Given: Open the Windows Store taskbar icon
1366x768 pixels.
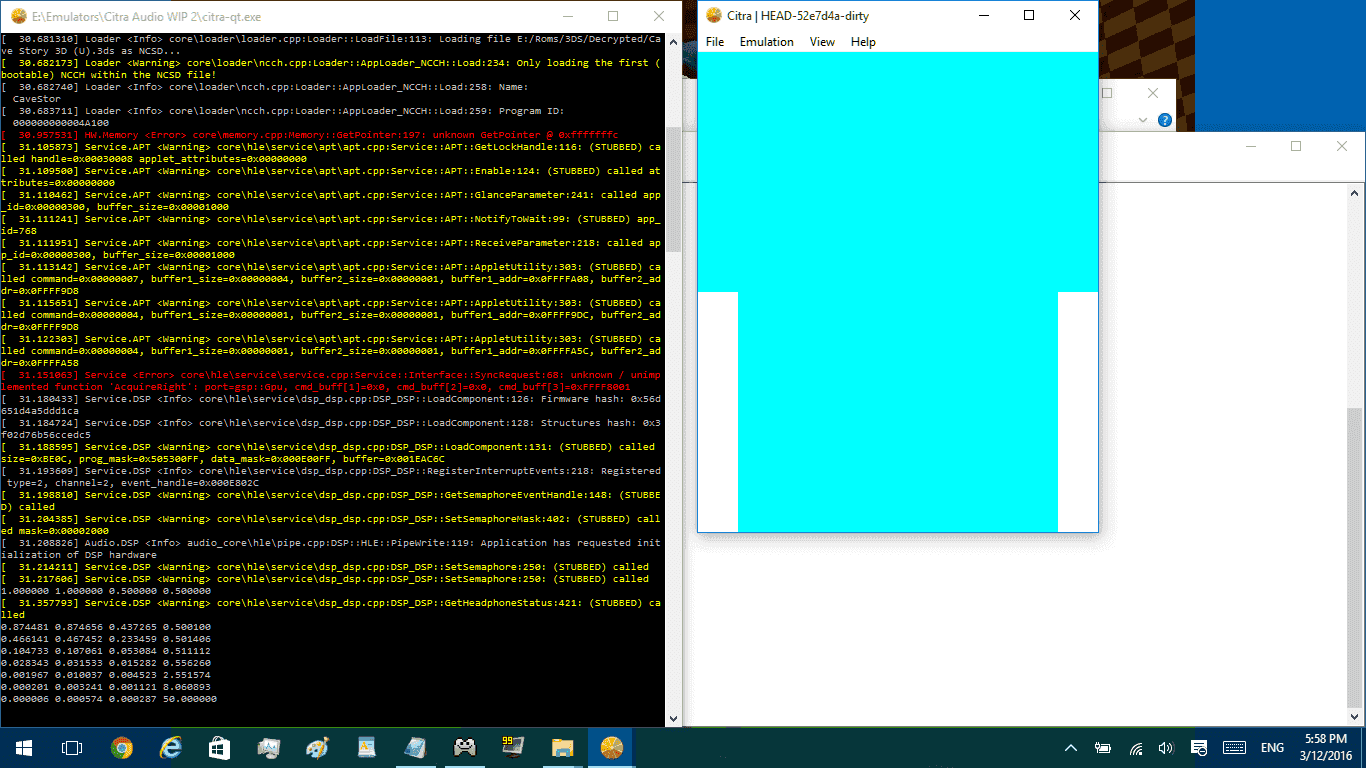Looking at the screenshot, I should (x=220, y=748).
